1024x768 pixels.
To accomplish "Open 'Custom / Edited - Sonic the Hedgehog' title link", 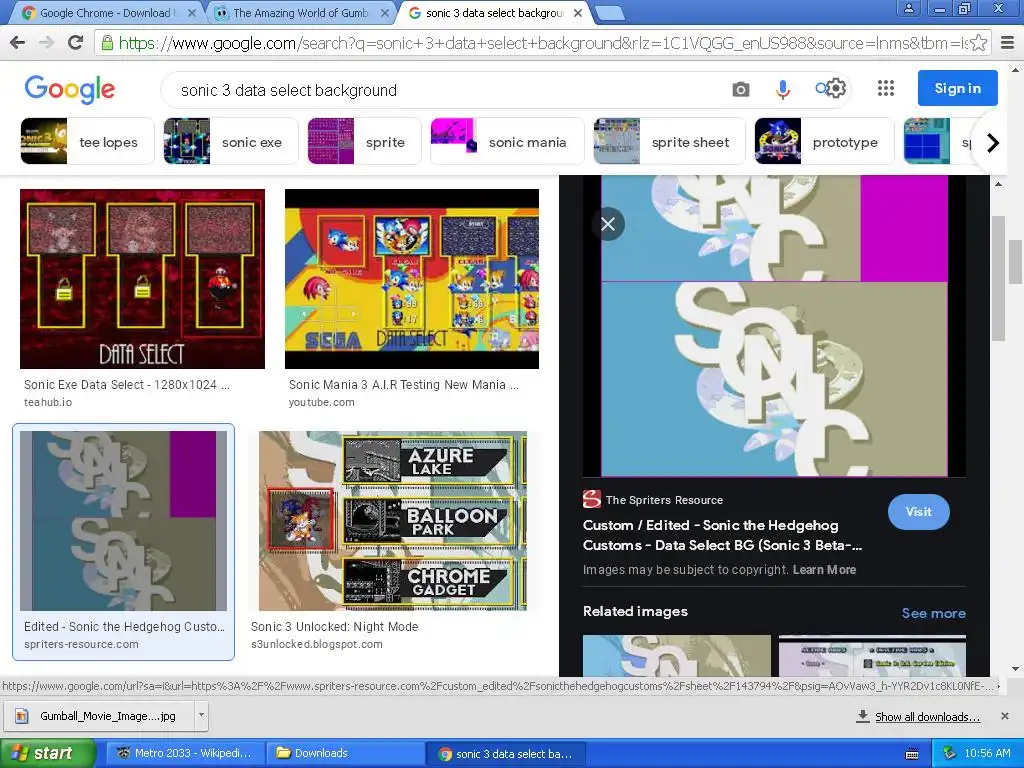I will coord(722,535).
